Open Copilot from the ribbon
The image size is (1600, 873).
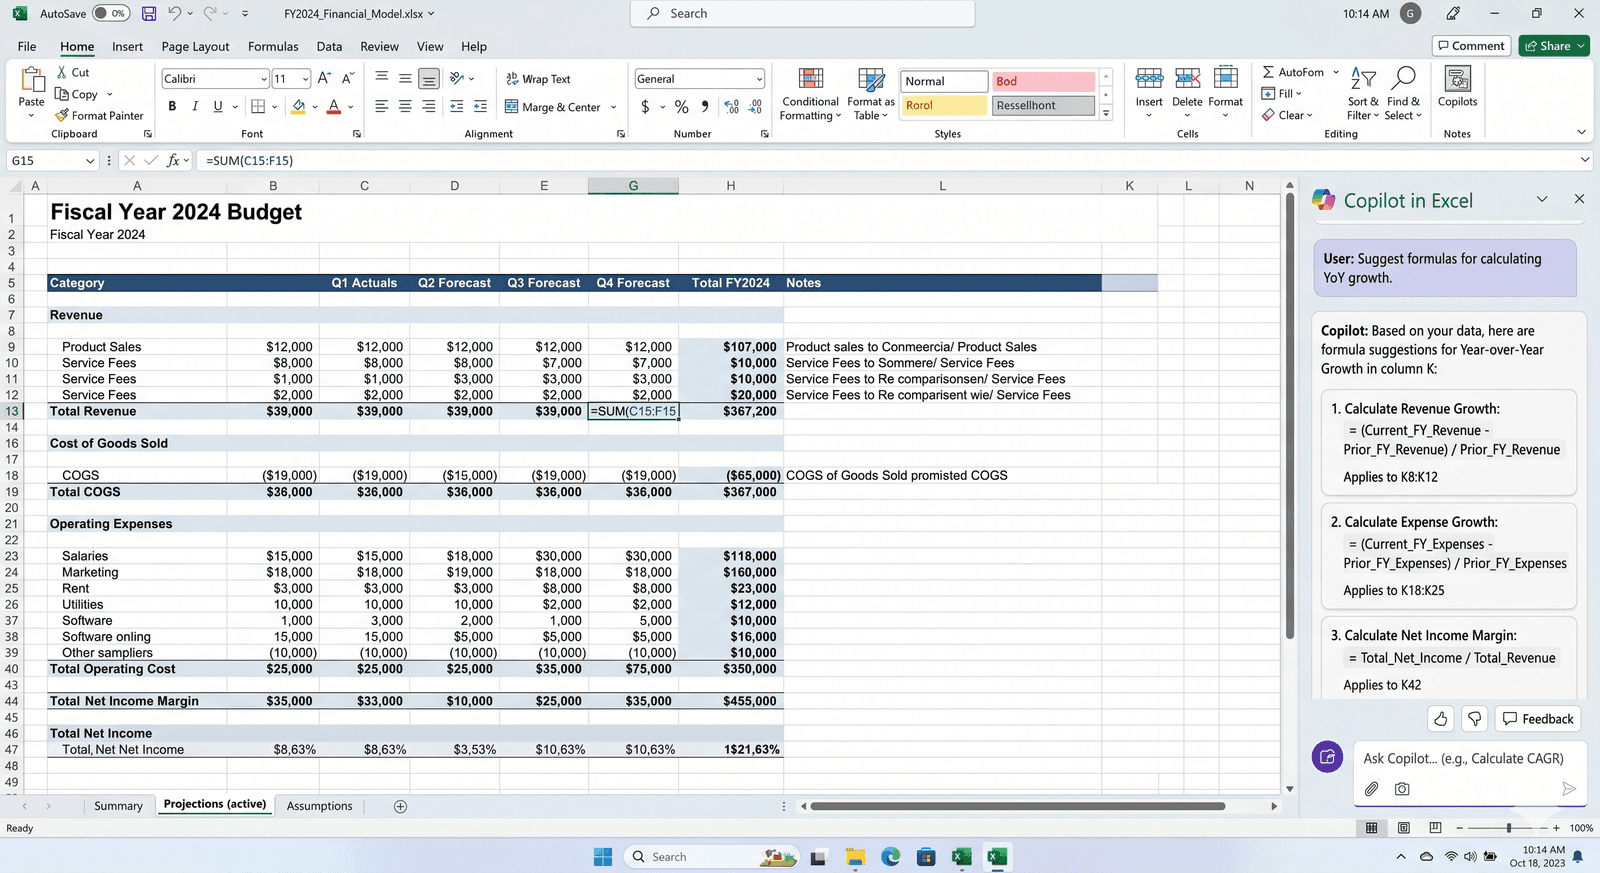(1458, 87)
